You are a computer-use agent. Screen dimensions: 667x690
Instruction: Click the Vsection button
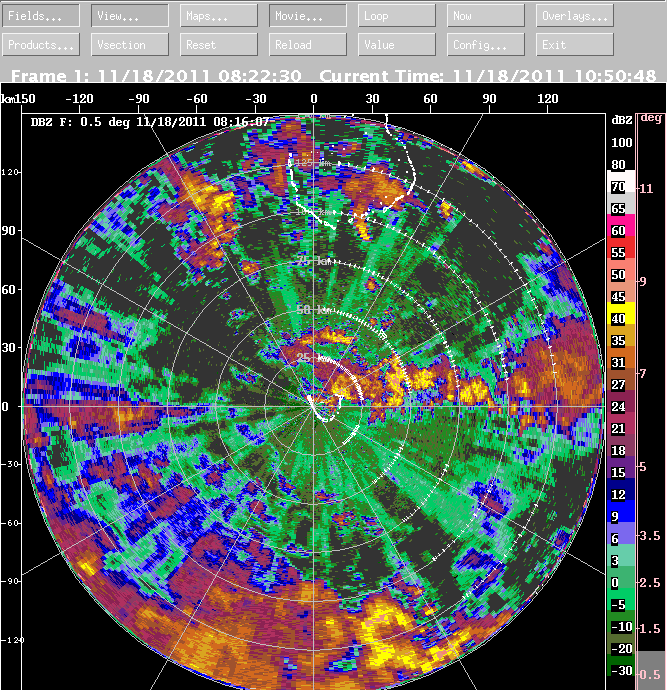click(x=130, y=45)
